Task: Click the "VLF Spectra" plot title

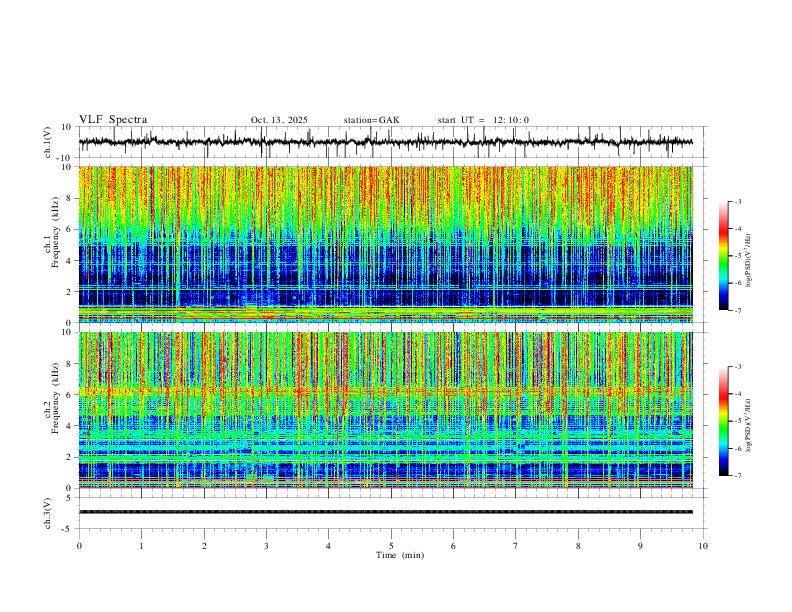Action: coord(113,120)
